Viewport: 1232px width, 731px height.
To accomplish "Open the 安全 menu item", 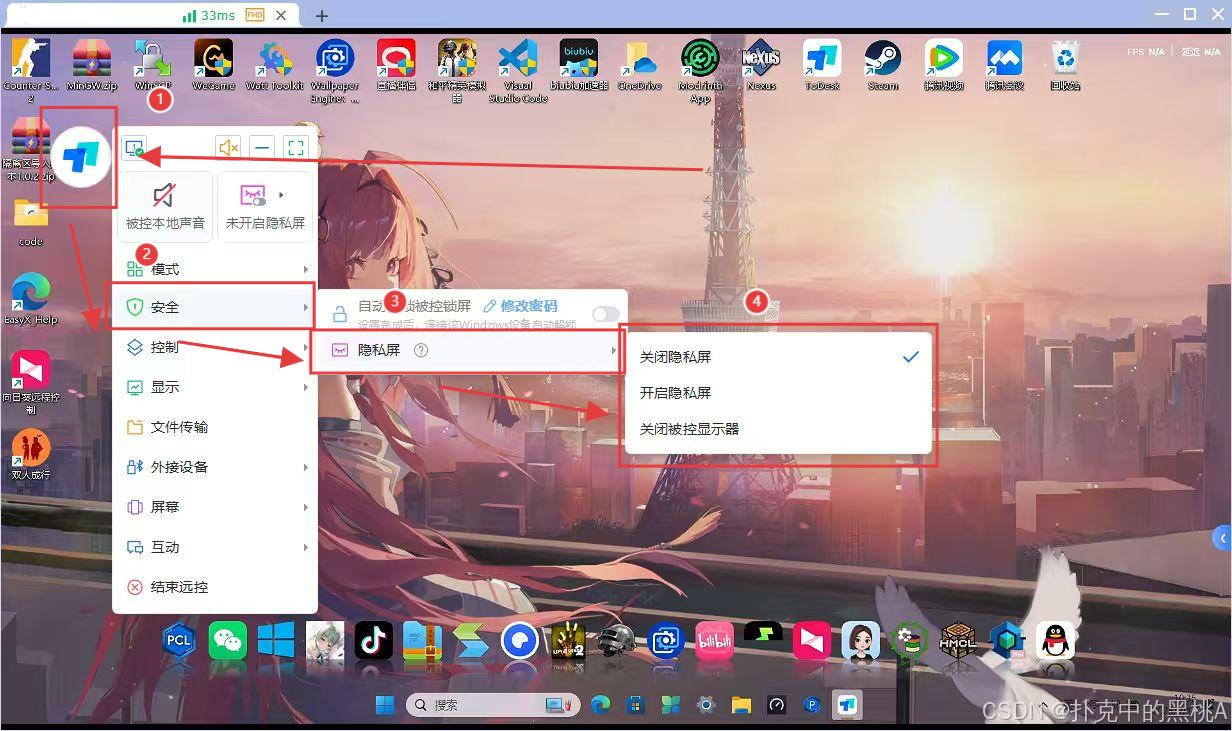I will point(215,307).
